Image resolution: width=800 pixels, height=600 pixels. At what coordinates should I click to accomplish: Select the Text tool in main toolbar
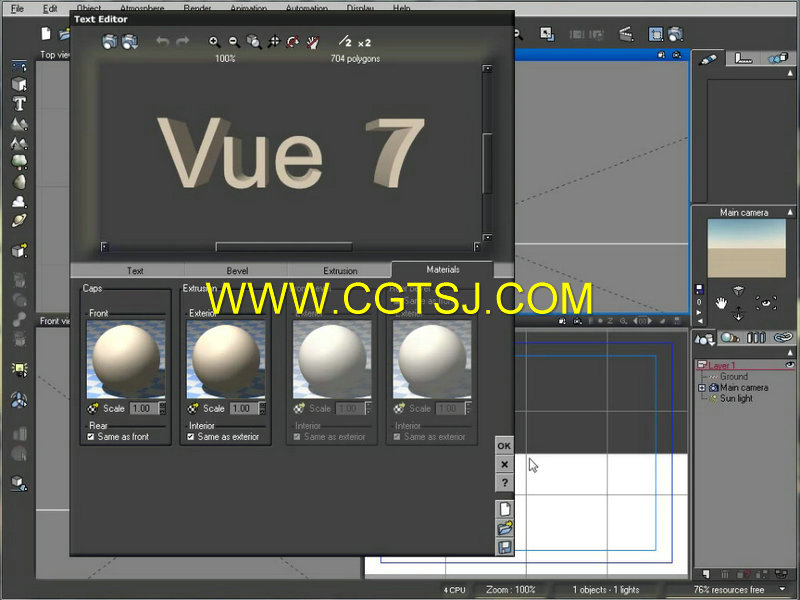pos(19,104)
